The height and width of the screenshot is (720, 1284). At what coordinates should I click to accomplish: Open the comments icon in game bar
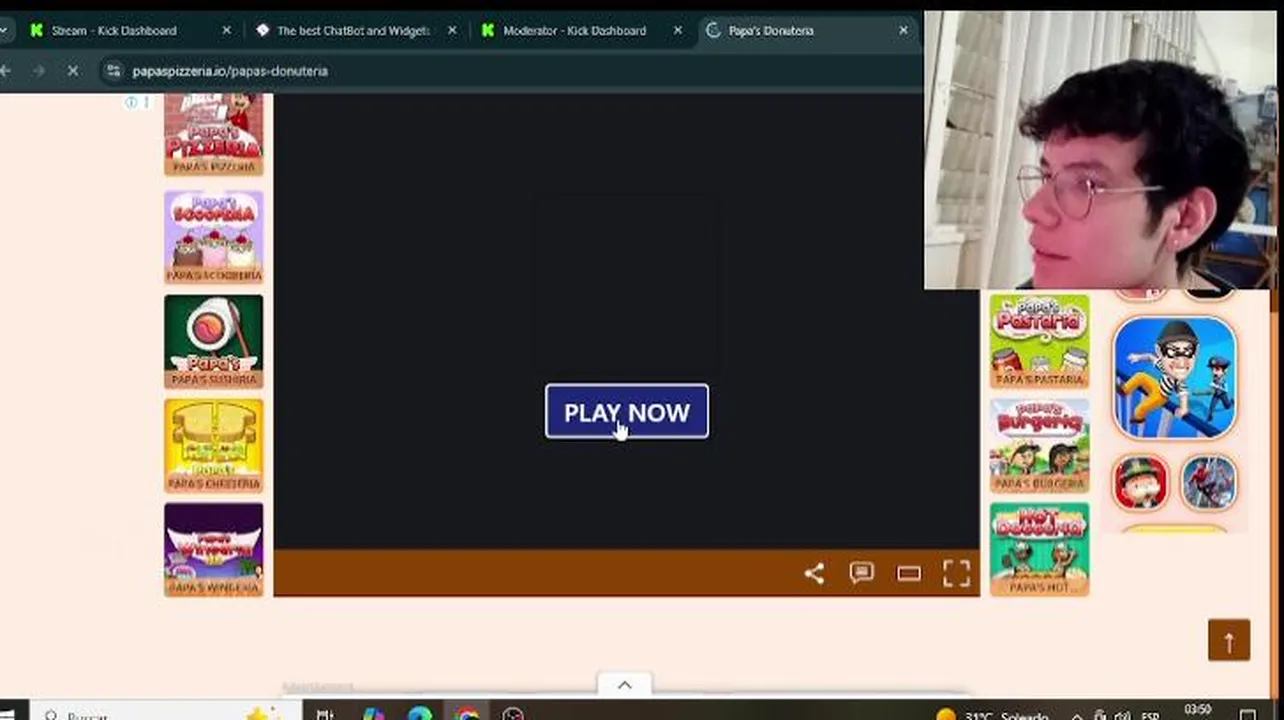tap(861, 573)
